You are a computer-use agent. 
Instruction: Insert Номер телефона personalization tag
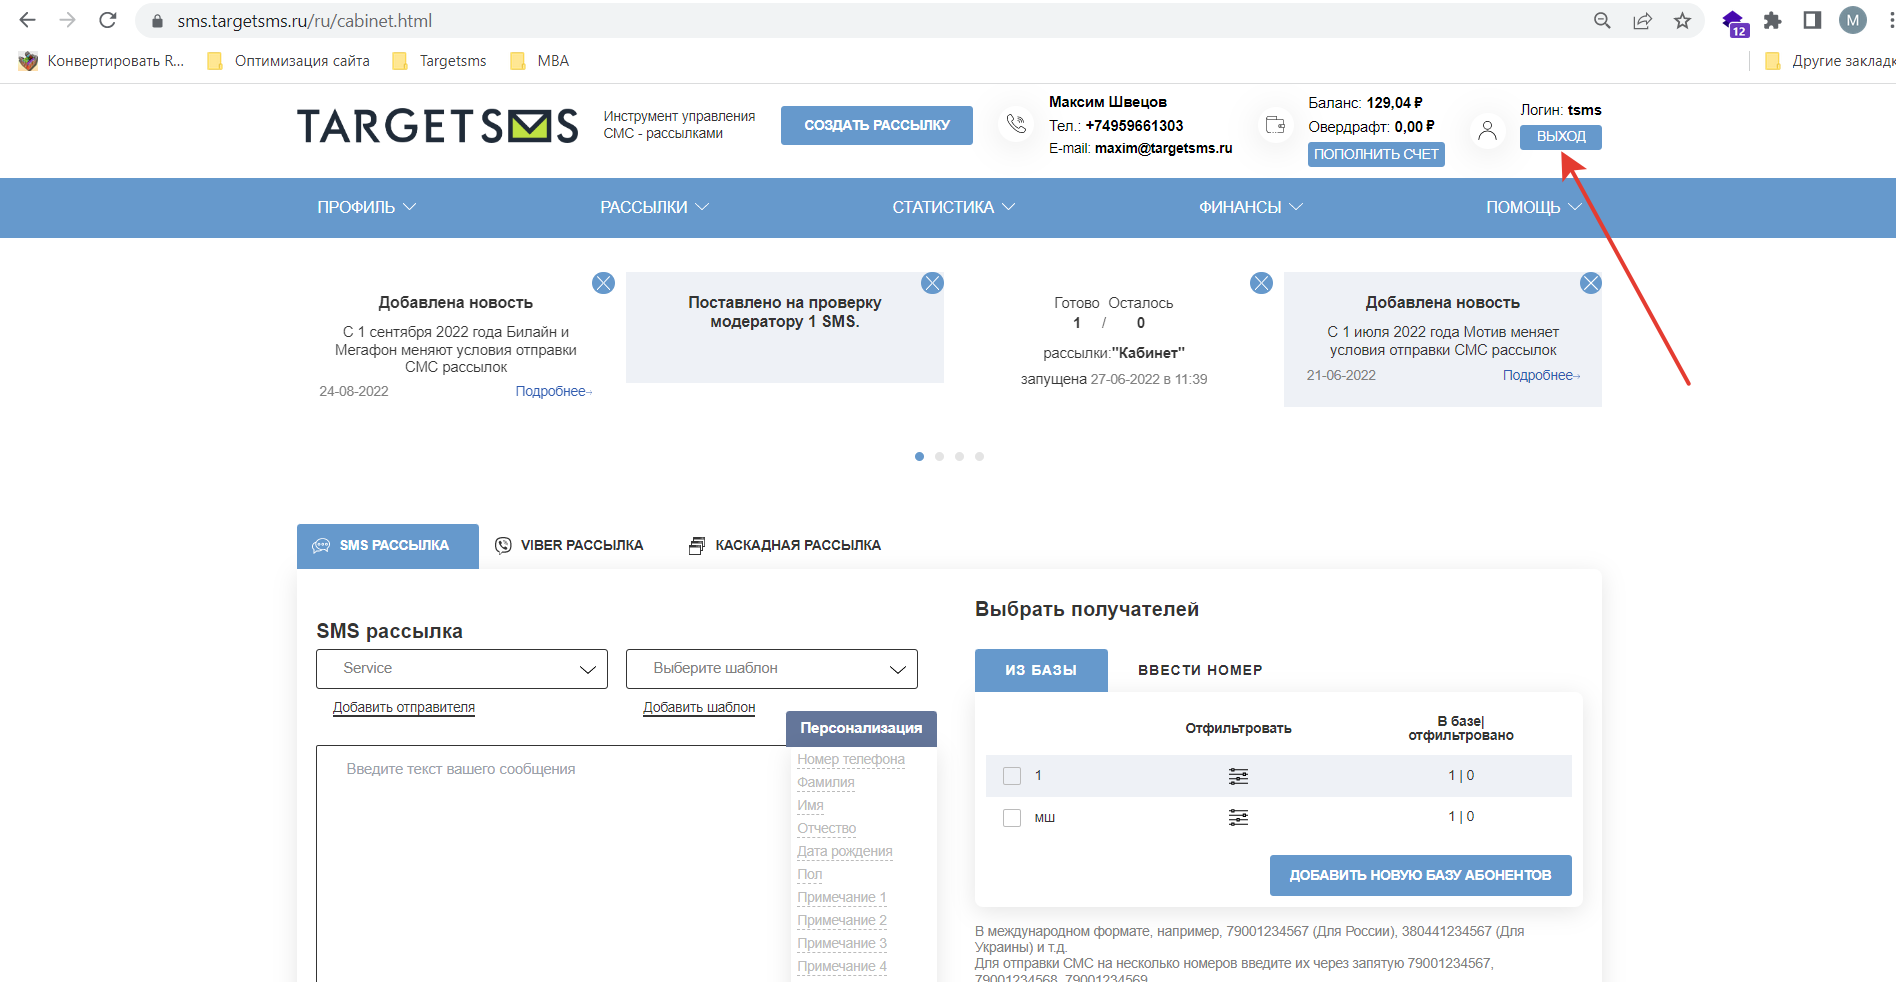click(851, 760)
